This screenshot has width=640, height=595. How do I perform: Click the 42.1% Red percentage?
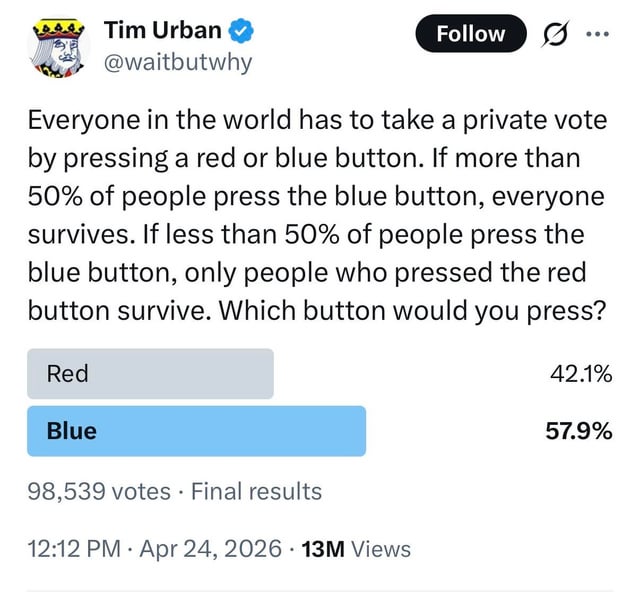point(581,374)
